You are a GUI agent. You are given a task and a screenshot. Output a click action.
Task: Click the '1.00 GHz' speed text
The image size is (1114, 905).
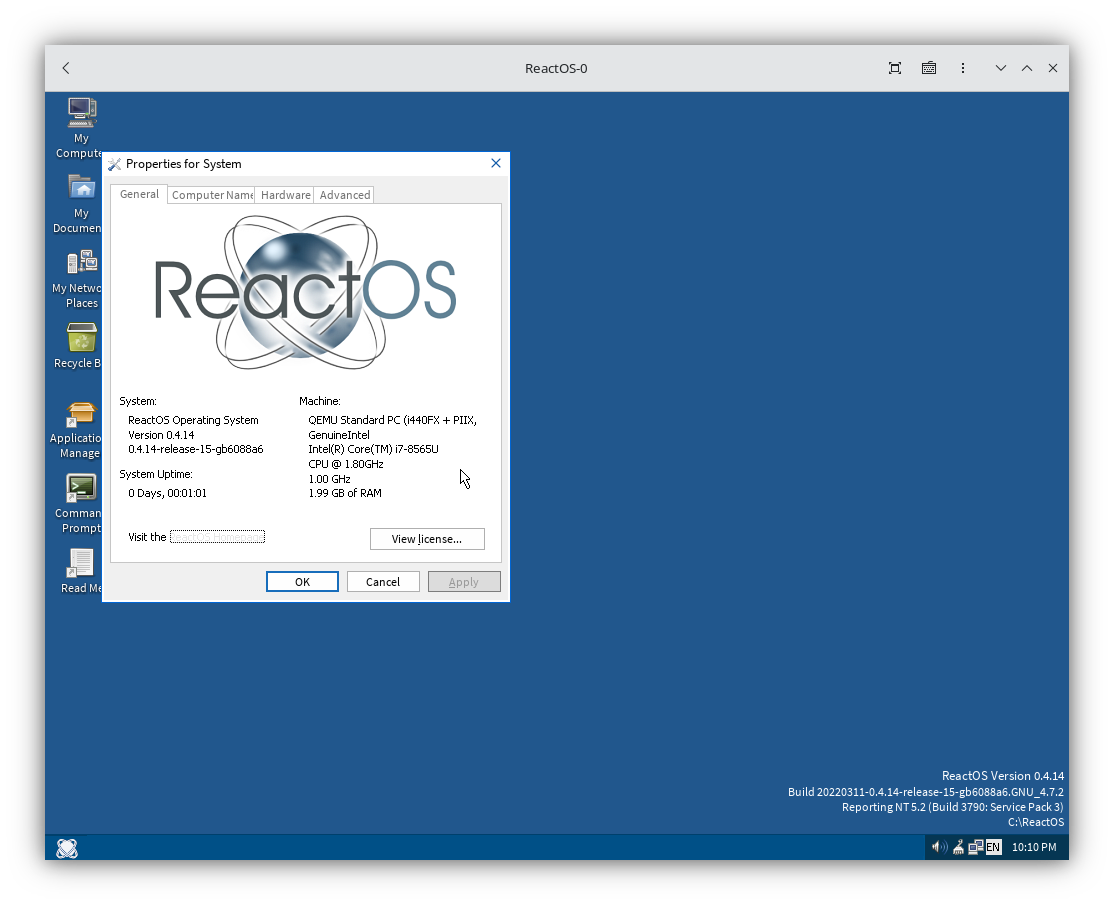(330, 479)
